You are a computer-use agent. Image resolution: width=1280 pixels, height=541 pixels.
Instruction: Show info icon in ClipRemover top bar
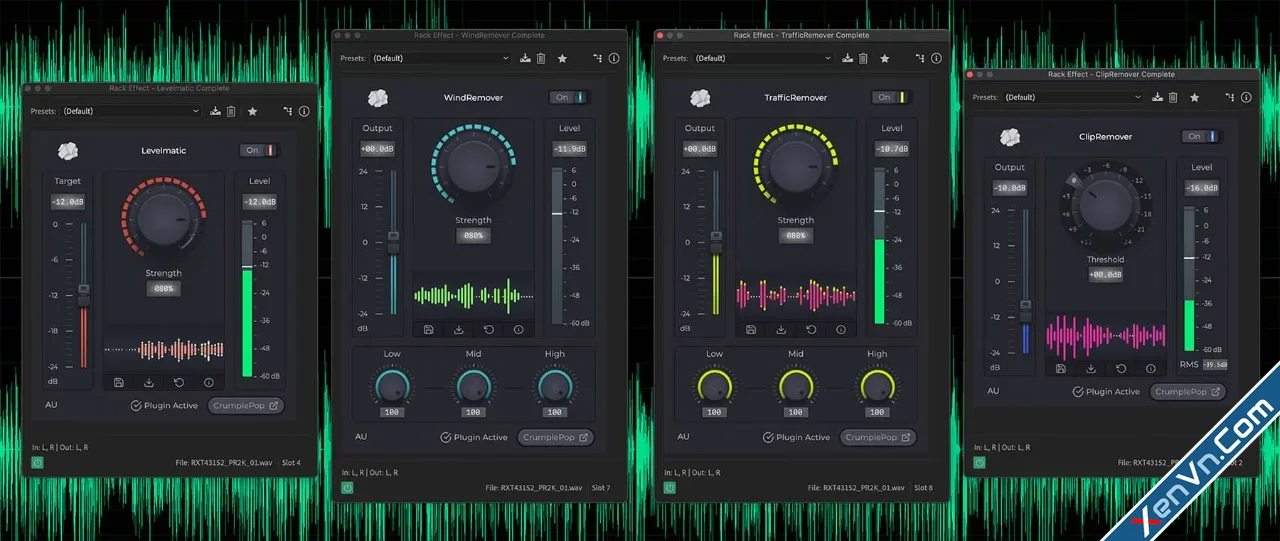coord(1246,98)
